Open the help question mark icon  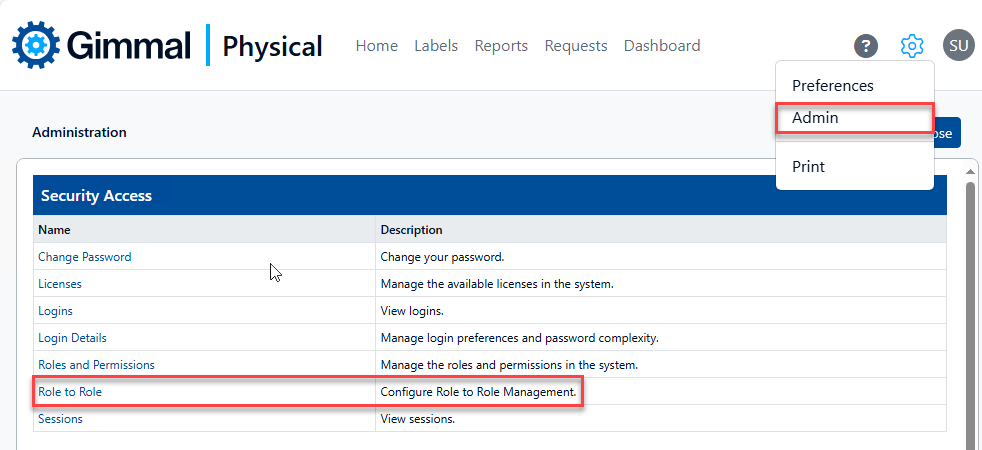click(x=866, y=46)
